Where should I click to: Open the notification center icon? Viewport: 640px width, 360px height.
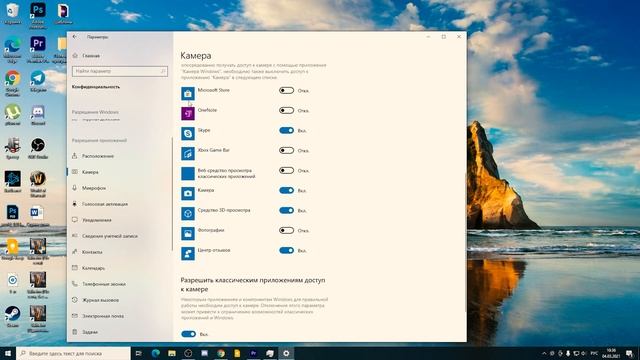pos(630,353)
